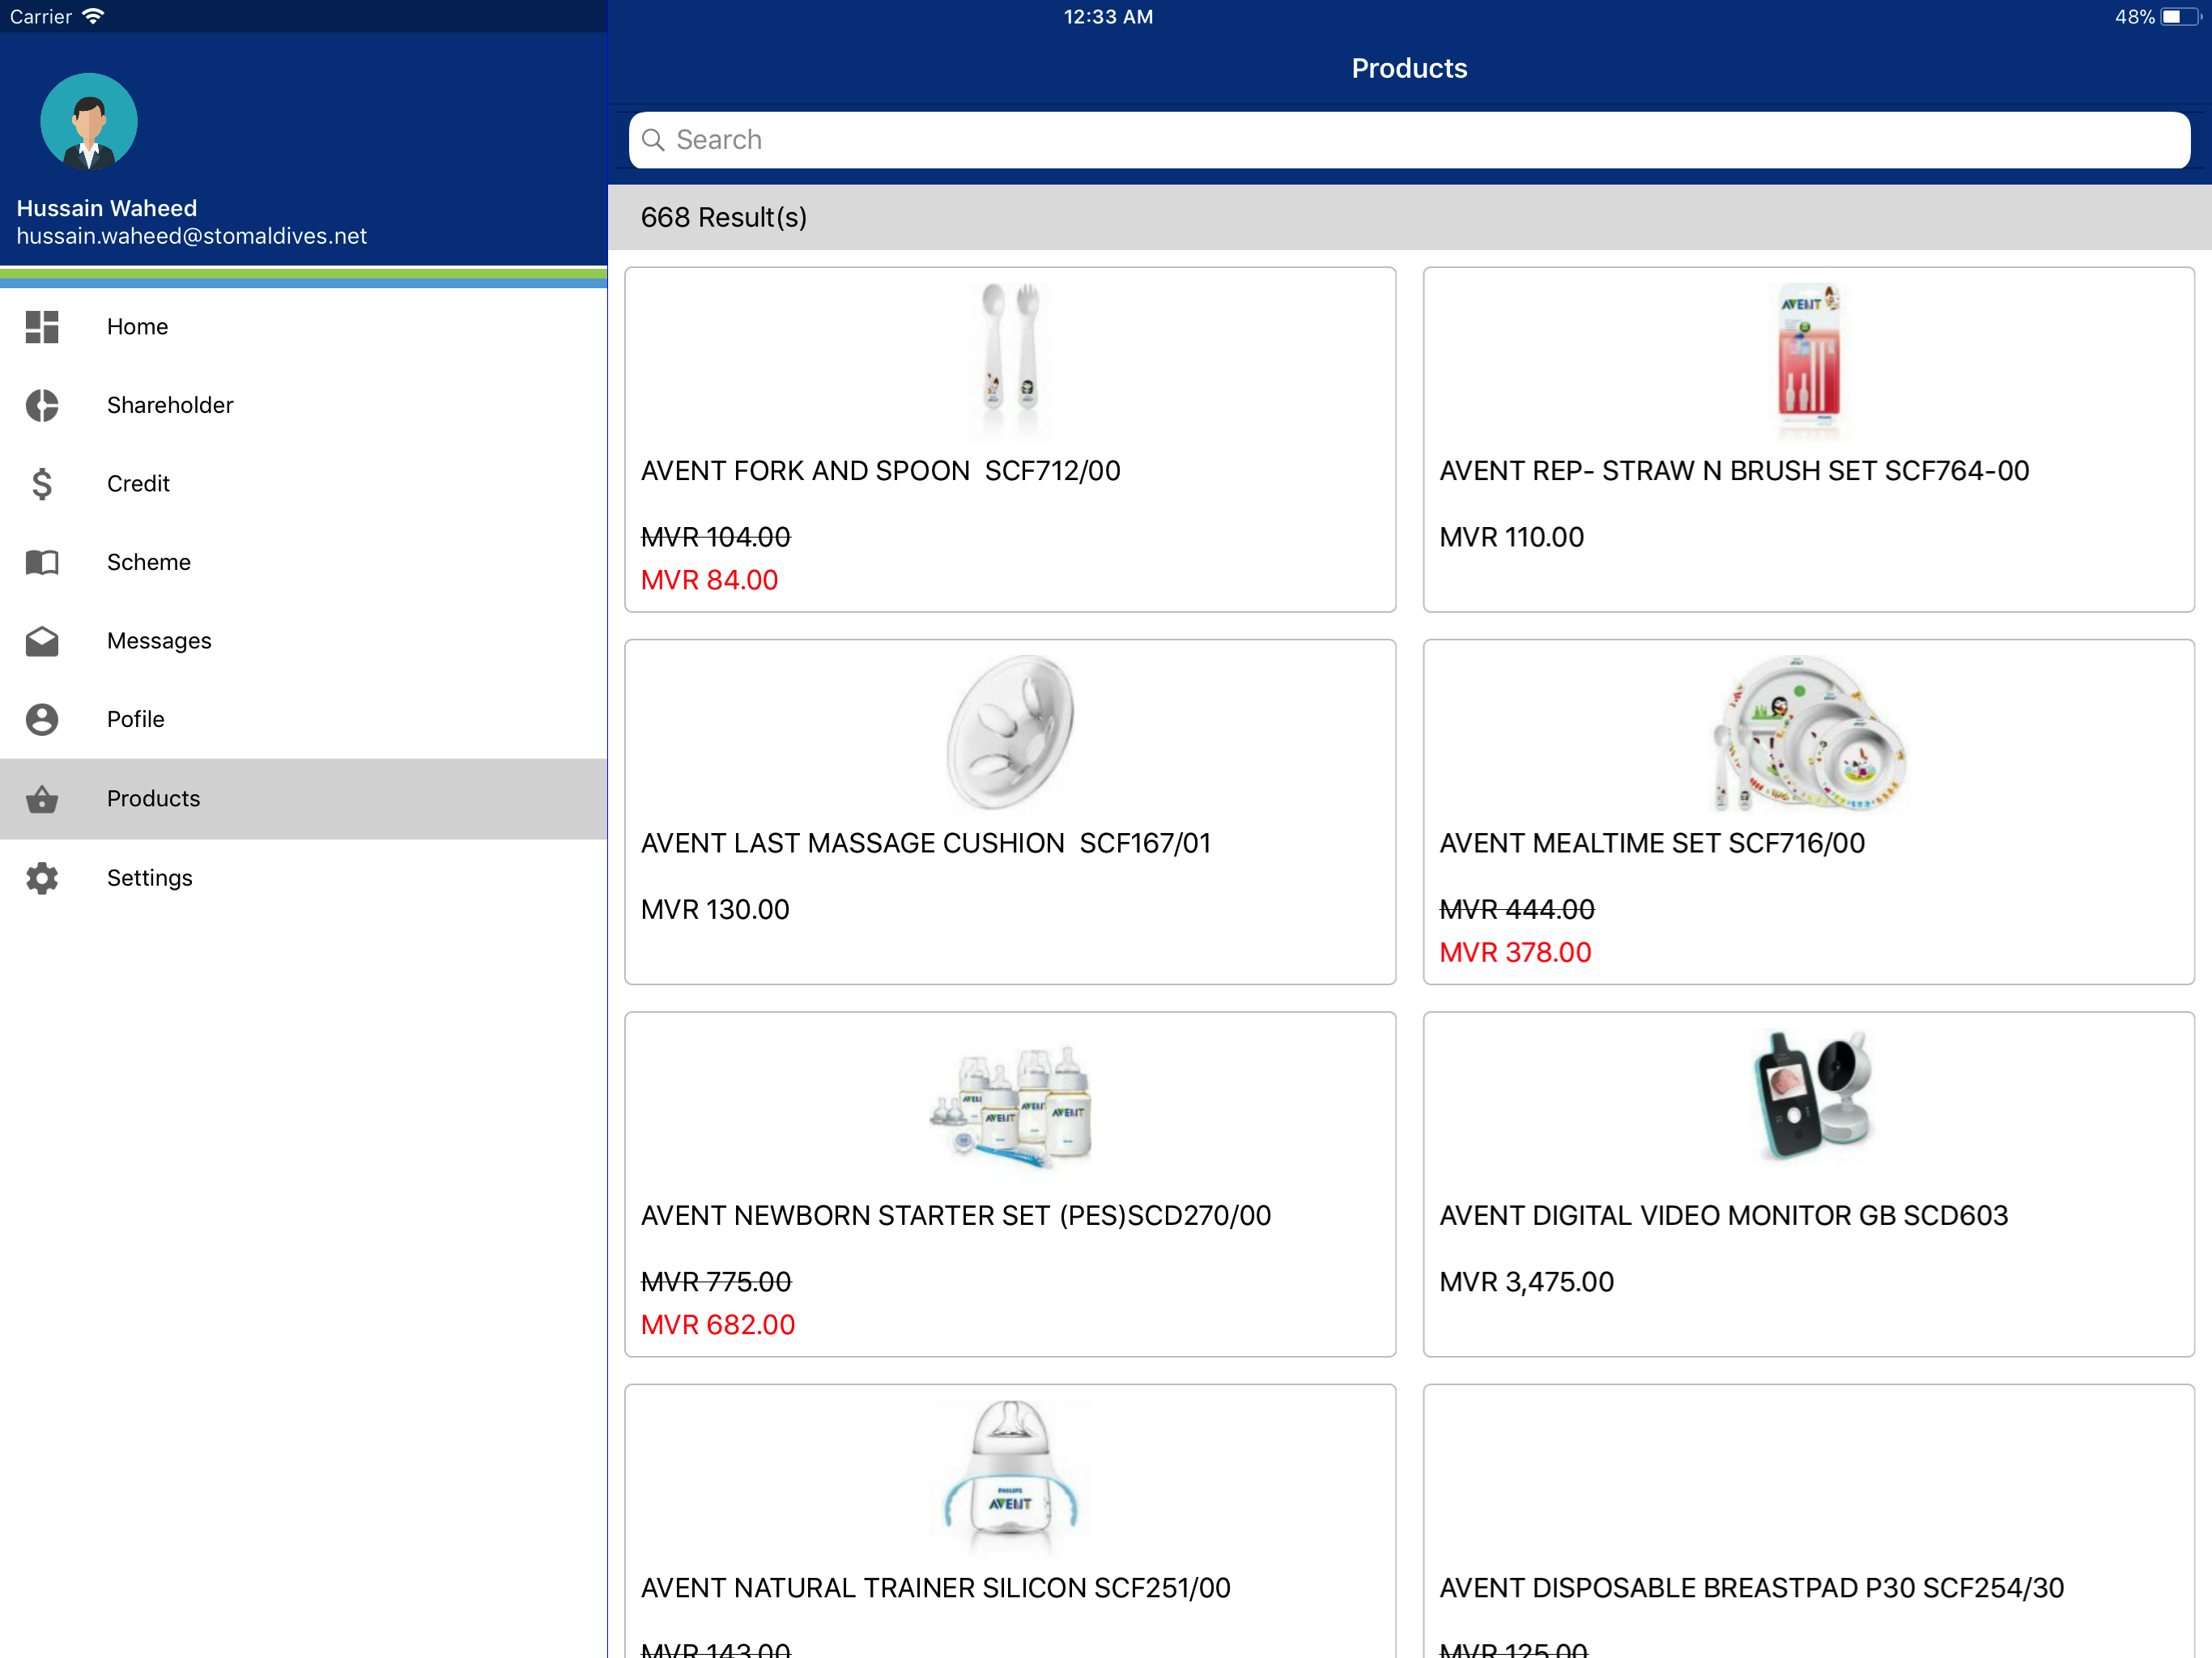Open the Home menu item
The image size is (2212, 1658).
[x=304, y=327]
